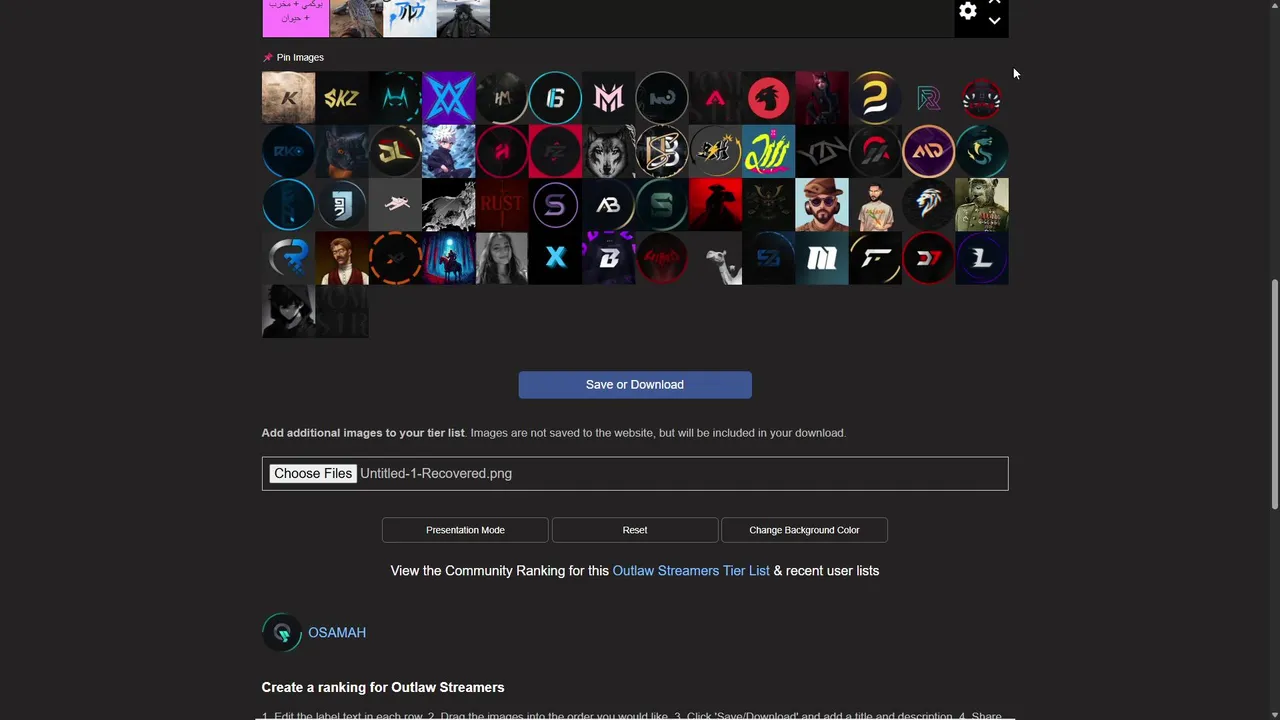Open tier row settings gear icon
Image resolution: width=1280 pixels, height=720 pixels.
(967, 11)
